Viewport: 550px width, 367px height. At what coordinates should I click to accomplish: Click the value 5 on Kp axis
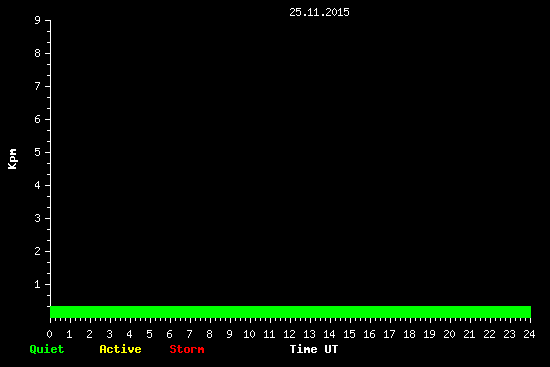pos(38,152)
